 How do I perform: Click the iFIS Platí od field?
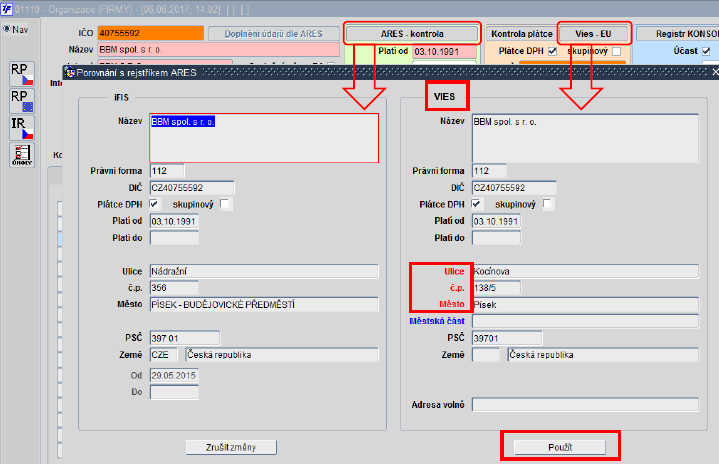pyautogui.click(x=174, y=221)
